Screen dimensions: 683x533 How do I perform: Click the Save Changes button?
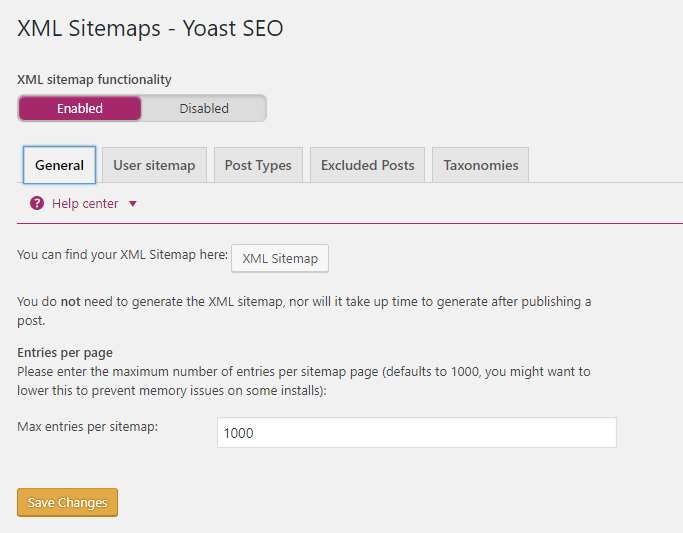68,502
